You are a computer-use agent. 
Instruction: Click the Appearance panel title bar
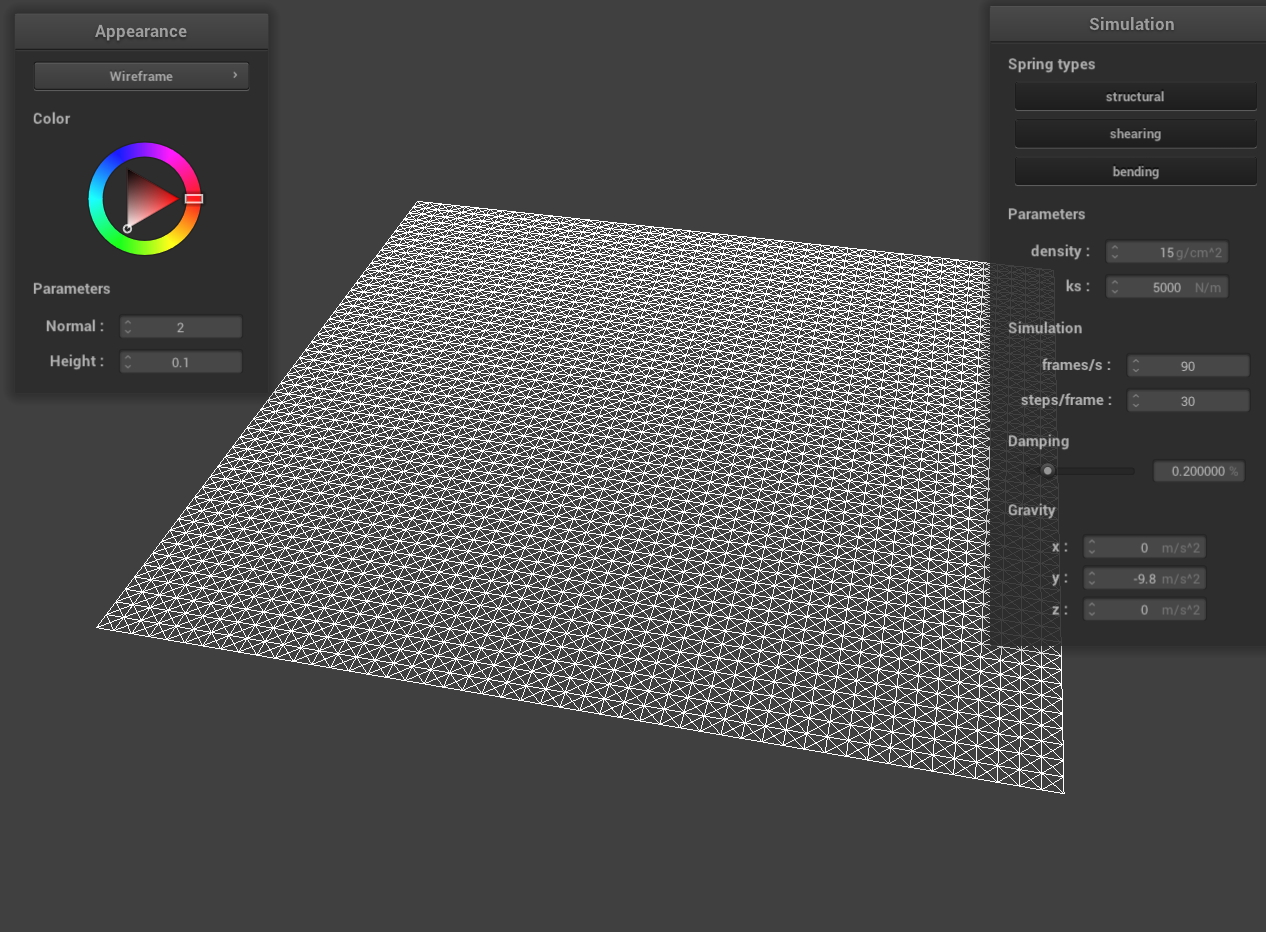[x=141, y=31]
